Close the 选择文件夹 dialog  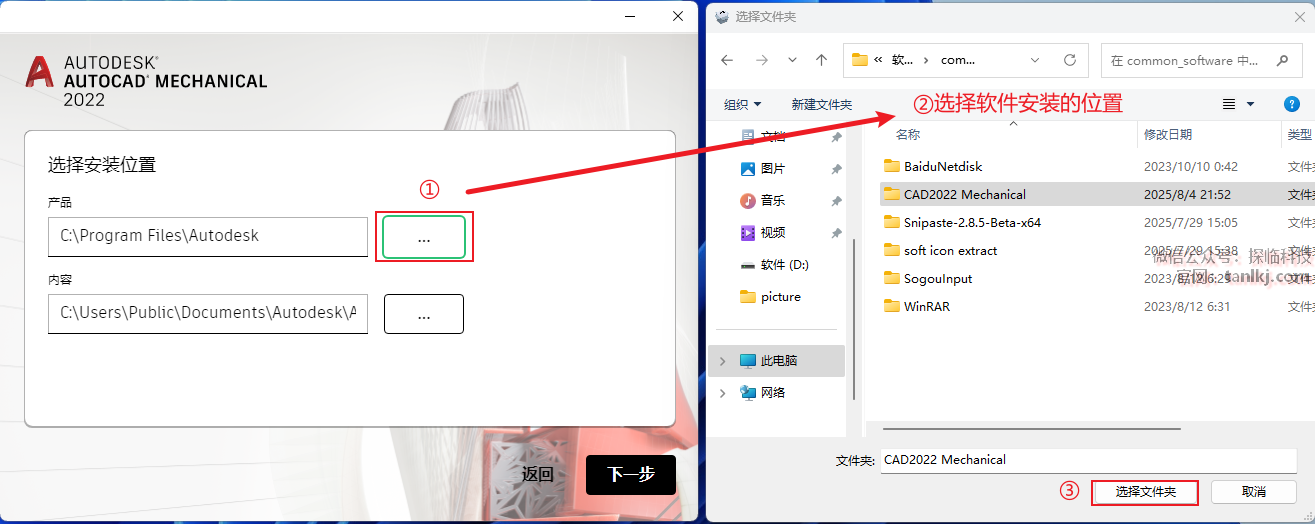coord(1298,16)
